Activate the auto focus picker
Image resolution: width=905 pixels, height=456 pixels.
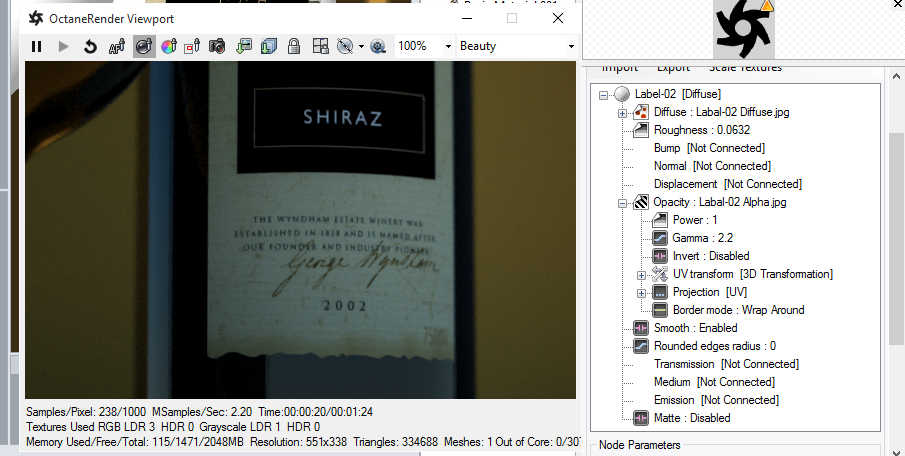point(117,46)
